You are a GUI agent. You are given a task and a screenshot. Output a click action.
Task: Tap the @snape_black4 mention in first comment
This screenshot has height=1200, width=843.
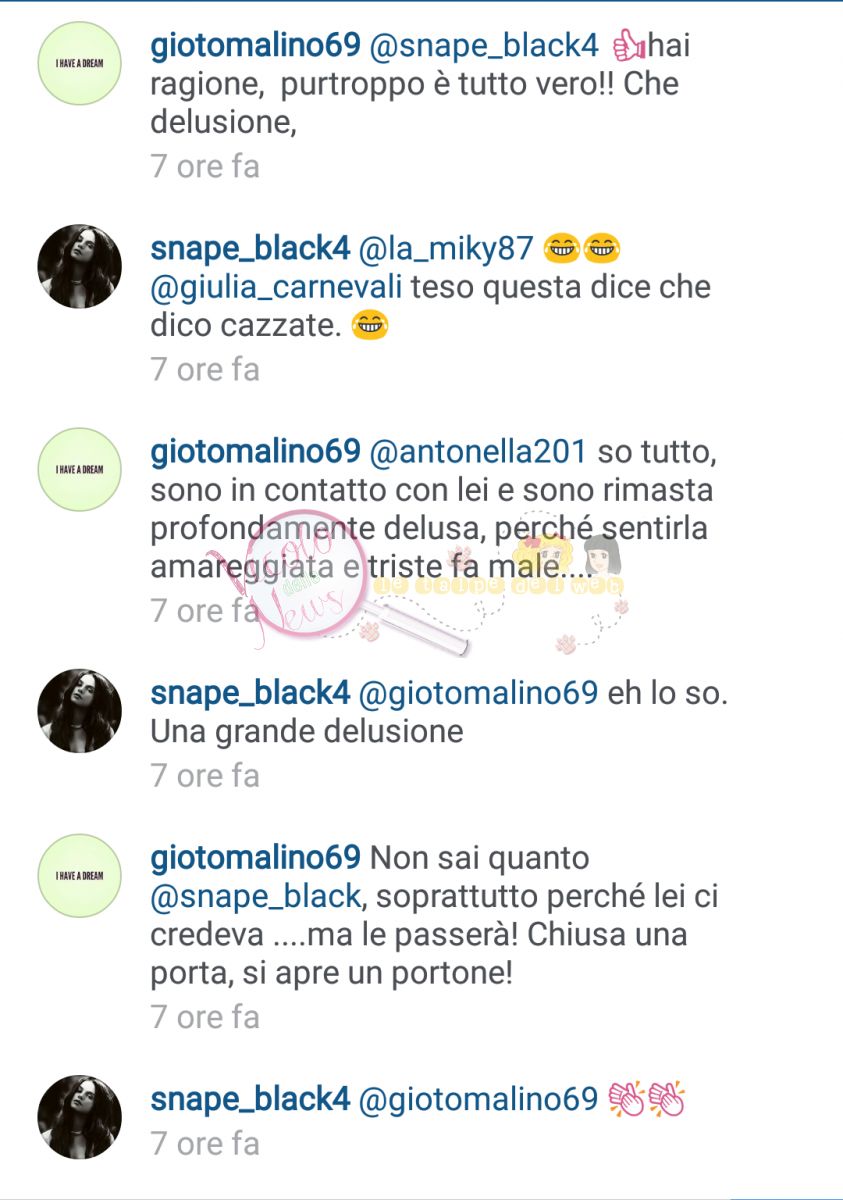coord(484,45)
